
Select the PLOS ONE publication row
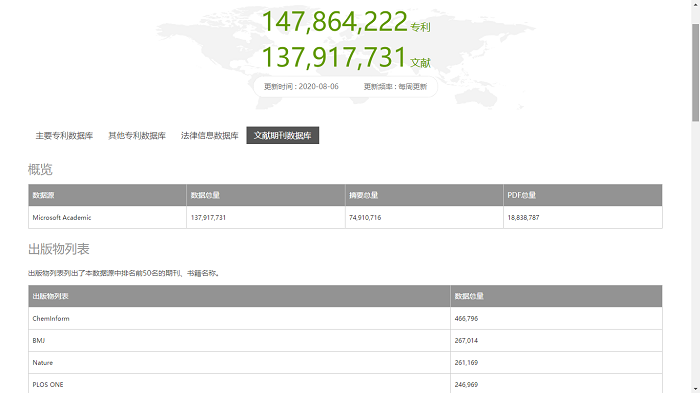coord(345,384)
